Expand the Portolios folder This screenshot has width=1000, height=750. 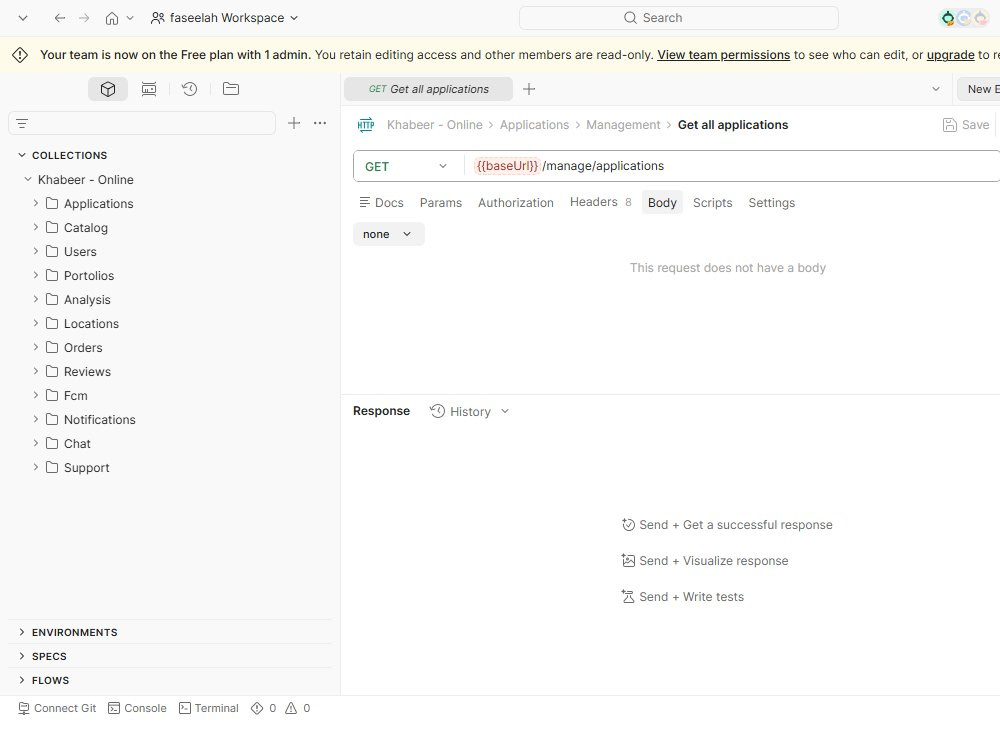point(36,276)
